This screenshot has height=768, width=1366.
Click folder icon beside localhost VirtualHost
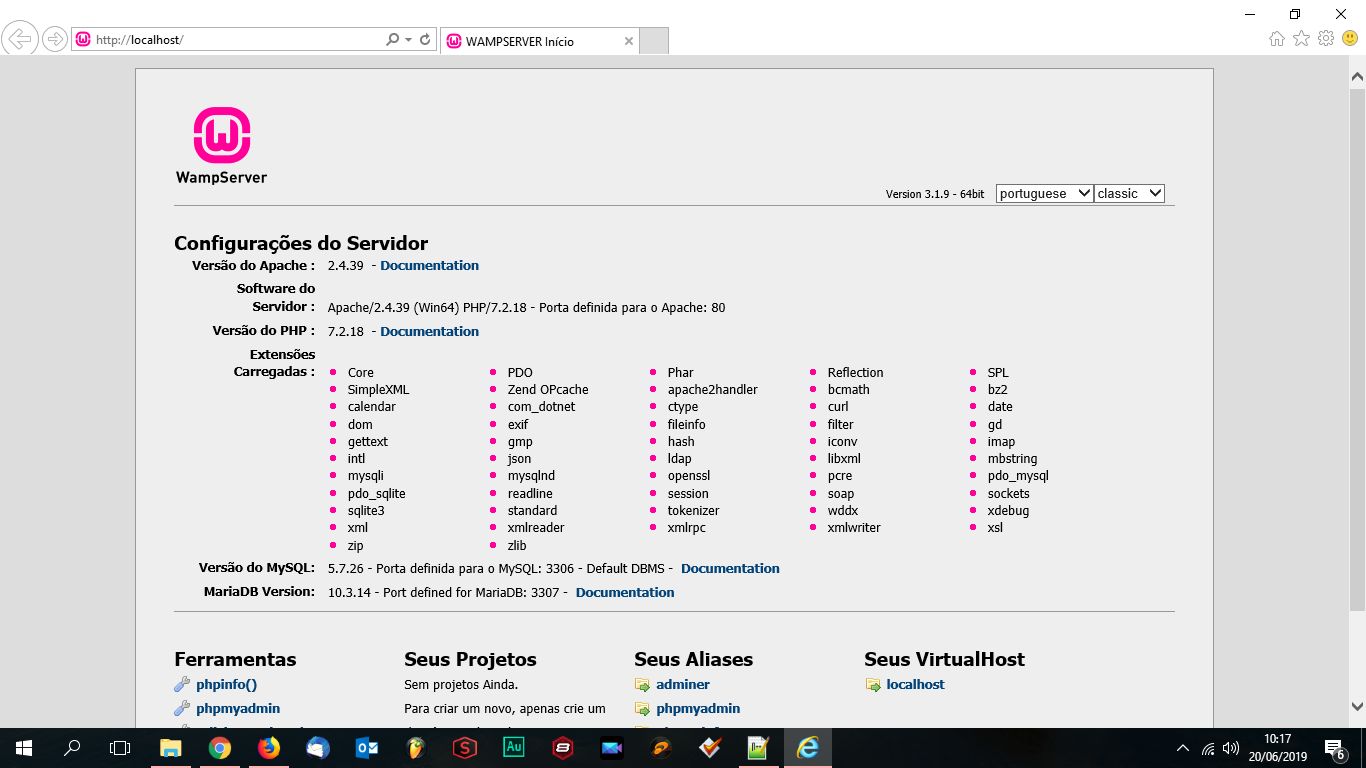[873, 685]
